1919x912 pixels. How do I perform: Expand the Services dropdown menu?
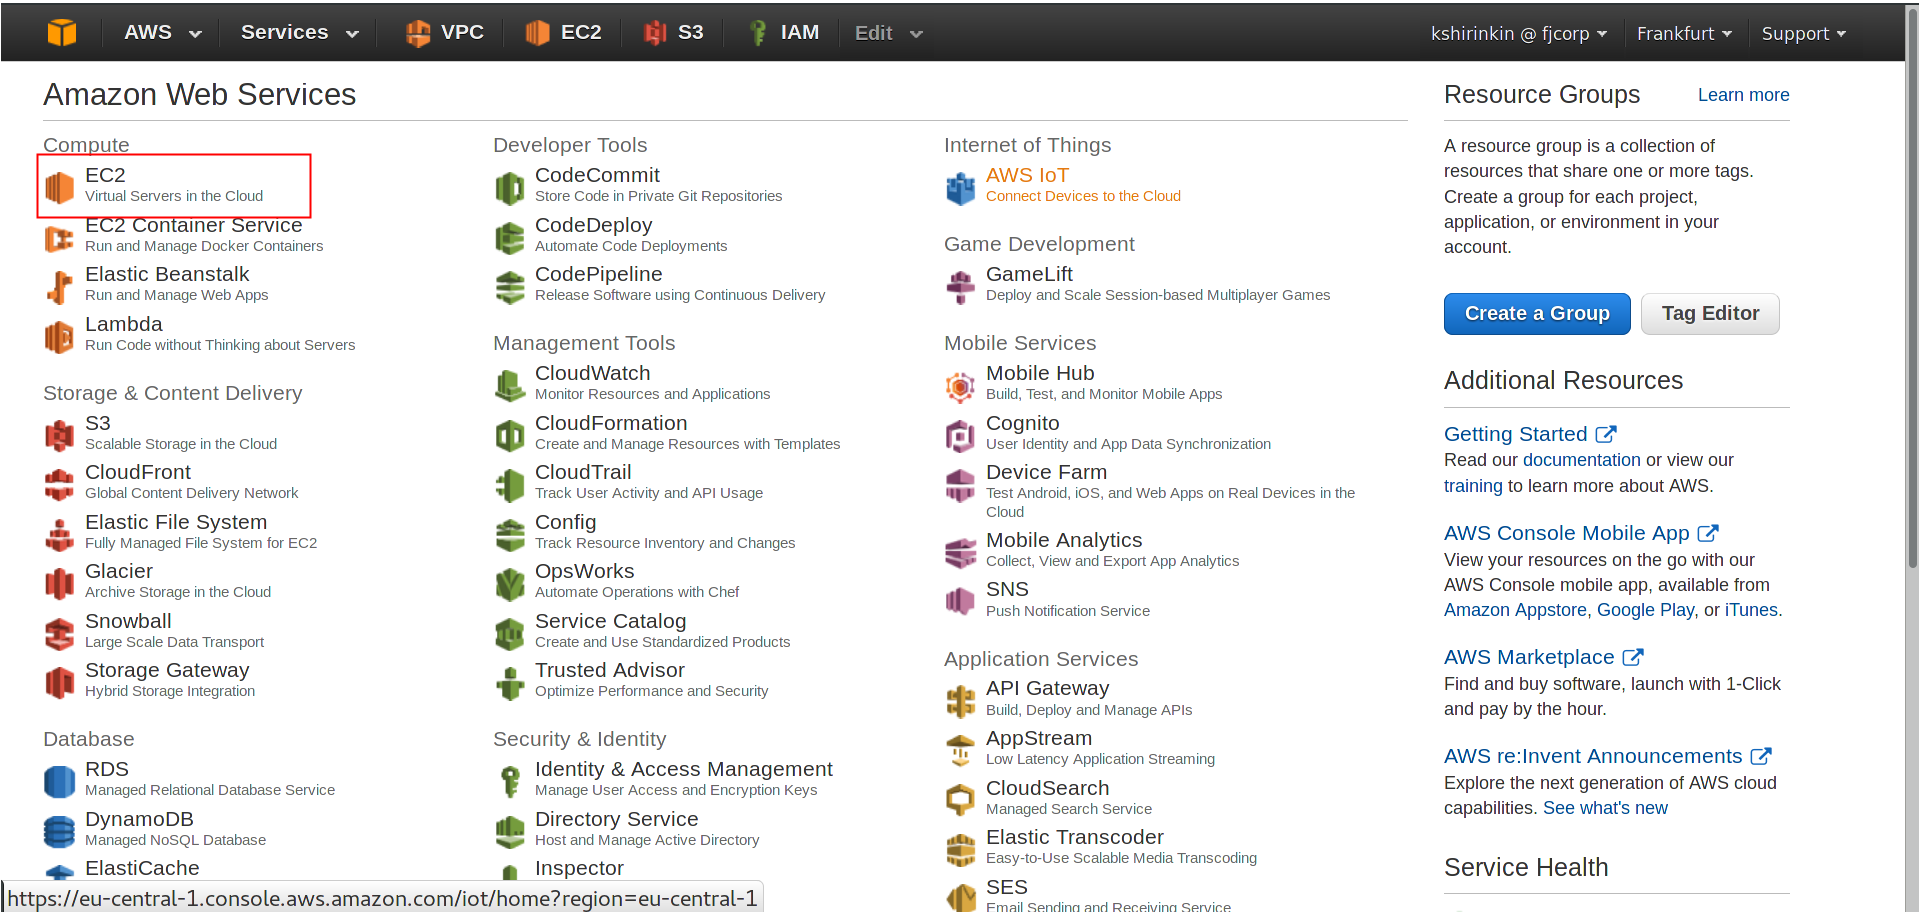300,33
